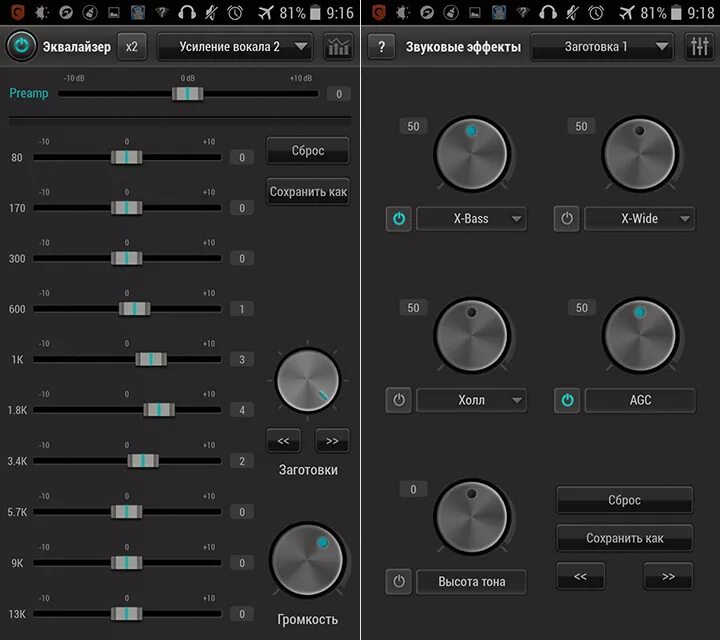The height and width of the screenshot is (640, 720).
Task: Toggle the AGC power button
Action: click(567, 400)
